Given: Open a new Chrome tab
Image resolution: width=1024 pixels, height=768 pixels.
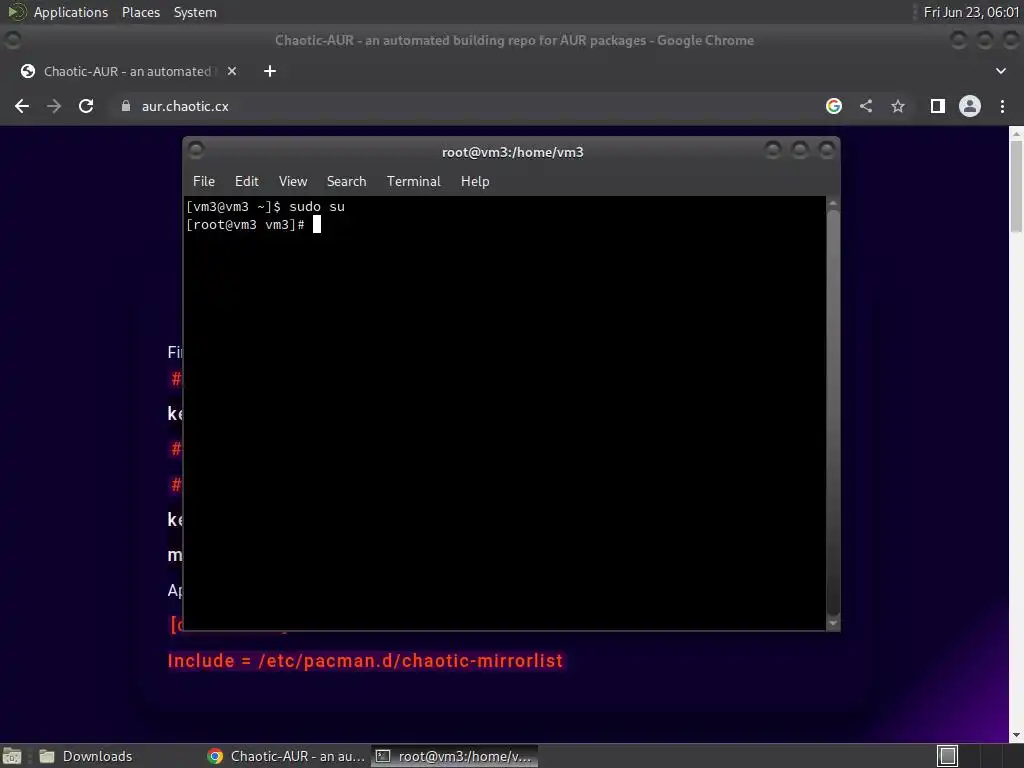Looking at the screenshot, I should tap(270, 71).
